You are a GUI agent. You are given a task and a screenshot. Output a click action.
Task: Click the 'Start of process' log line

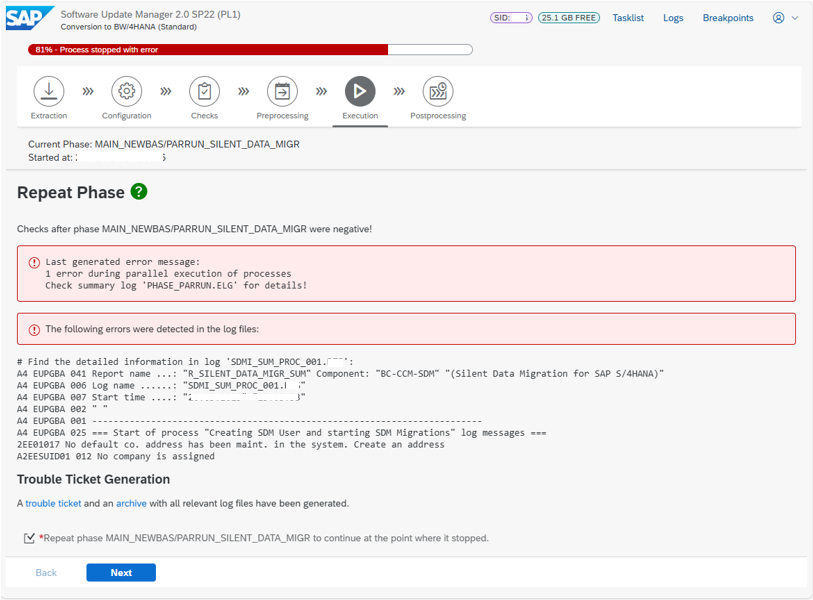(x=282, y=432)
